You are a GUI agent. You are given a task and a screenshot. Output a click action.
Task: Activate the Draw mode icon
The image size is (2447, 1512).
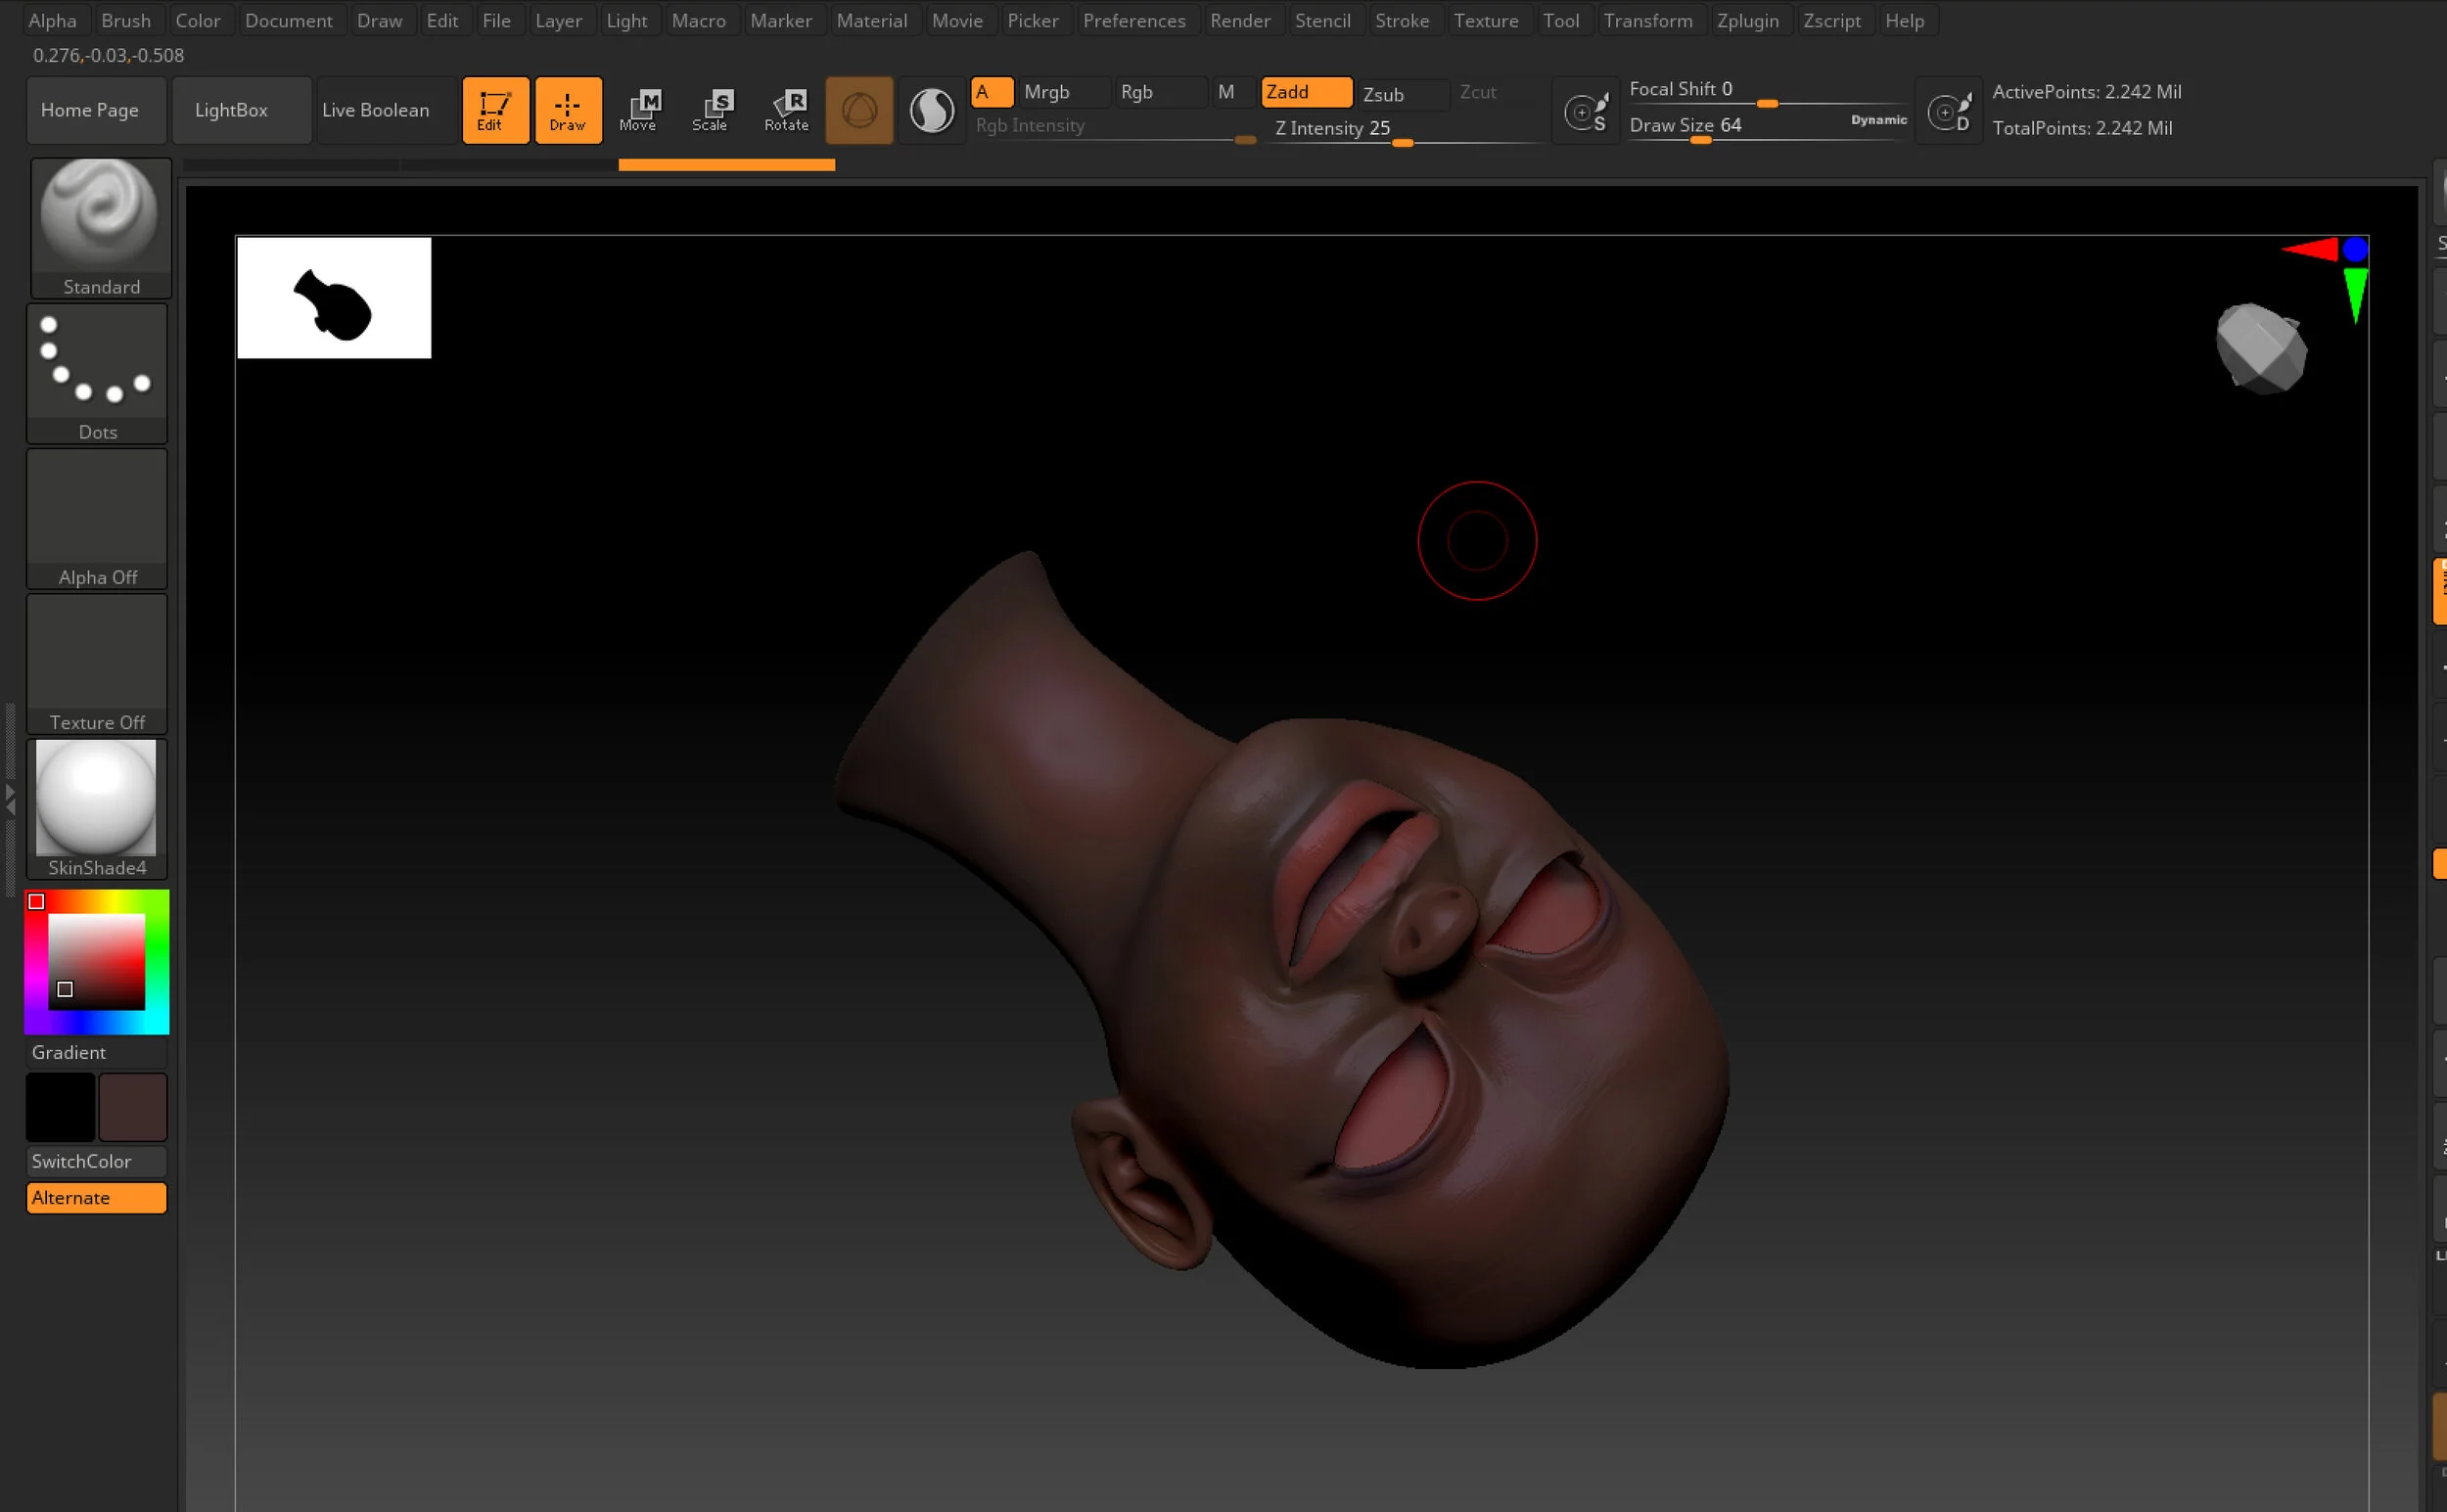coord(568,110)
